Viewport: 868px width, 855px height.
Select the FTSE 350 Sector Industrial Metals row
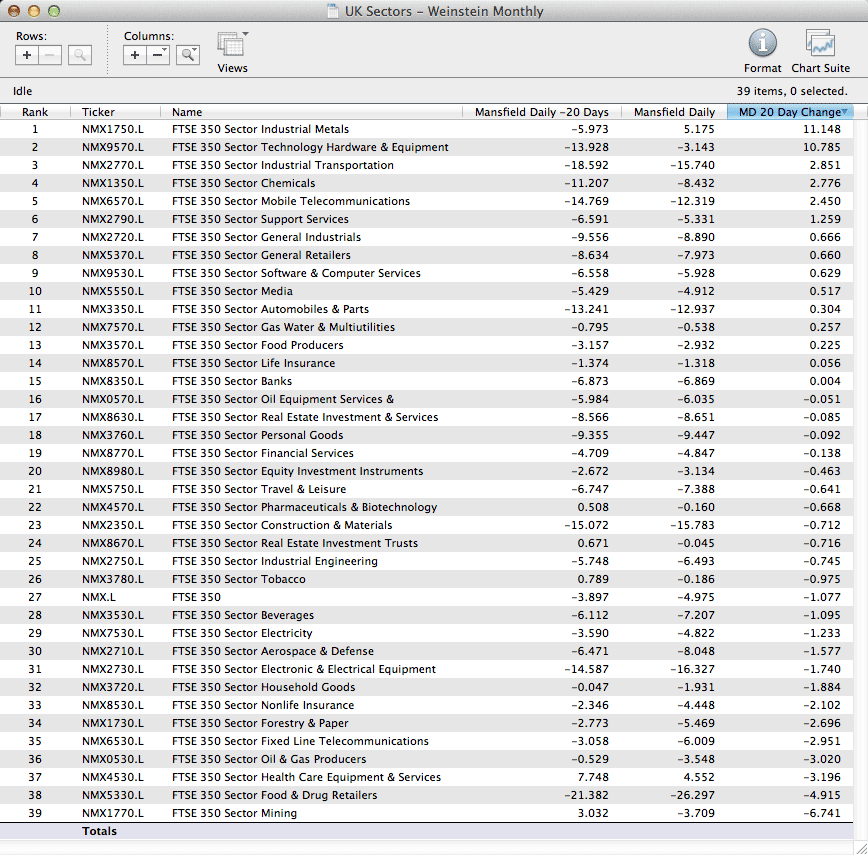(x=260, y=129)
